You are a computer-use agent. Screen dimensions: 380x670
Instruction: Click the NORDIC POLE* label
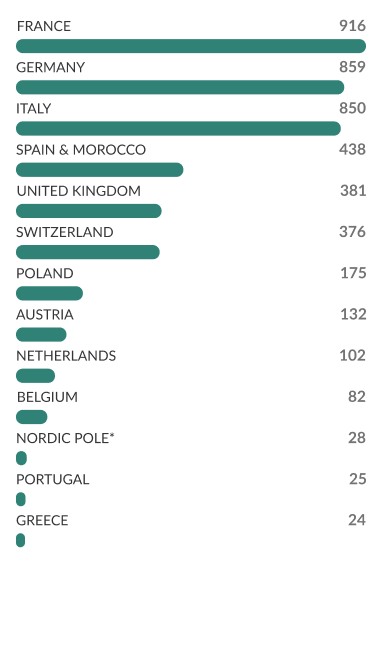pos(65,438)
